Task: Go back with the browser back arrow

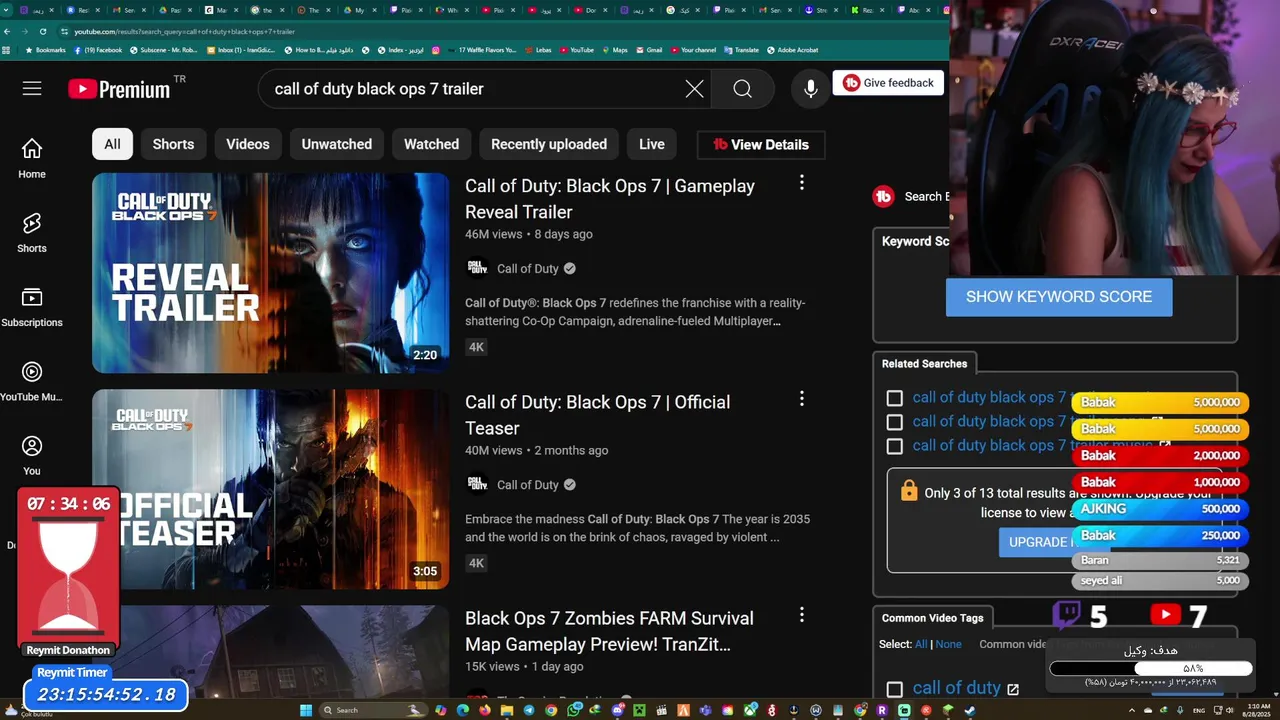Action: pyautogui.click(x=7, y=31)
